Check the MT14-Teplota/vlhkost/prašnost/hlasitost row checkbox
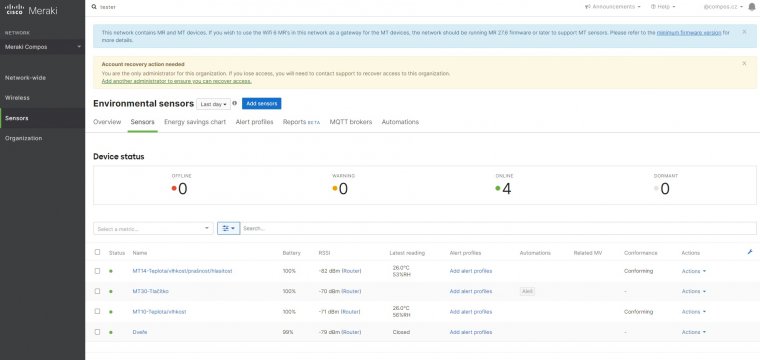 [97, 271]
